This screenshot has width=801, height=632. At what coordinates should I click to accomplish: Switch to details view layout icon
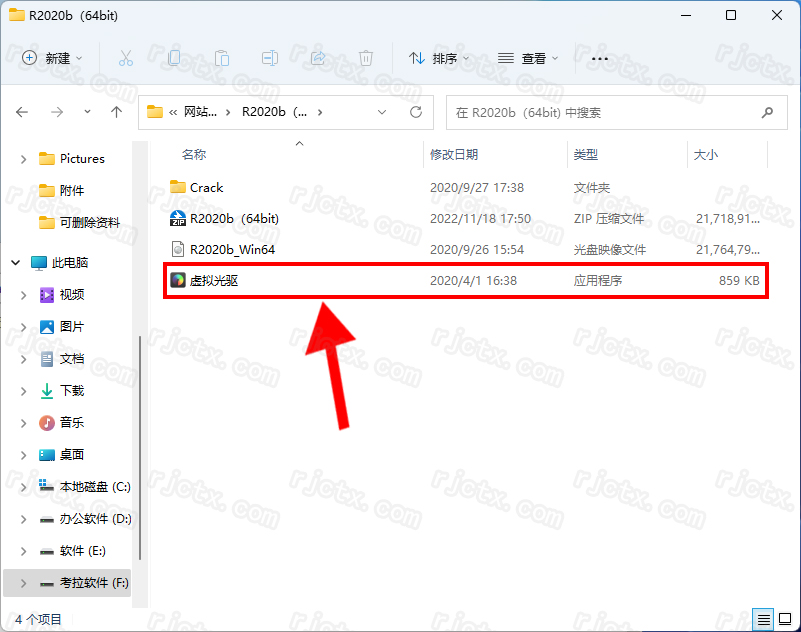point(763,619)
